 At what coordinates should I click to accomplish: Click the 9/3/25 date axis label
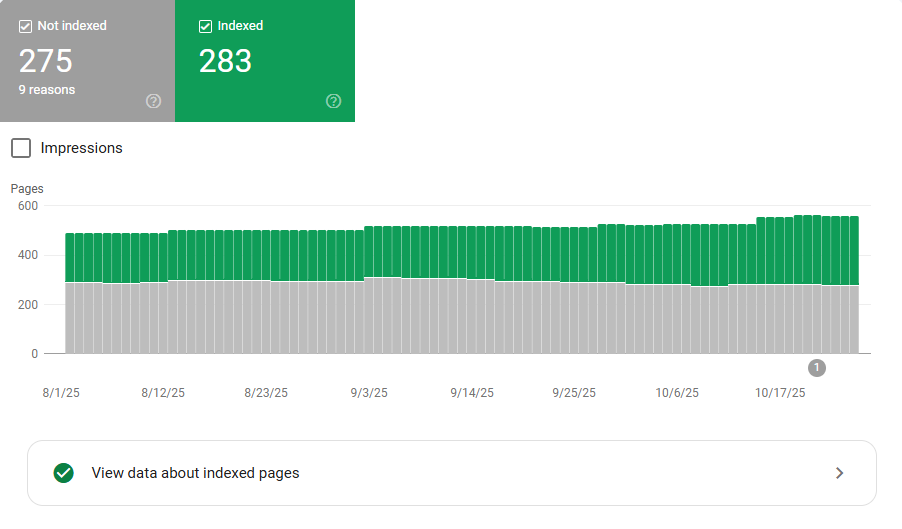tap(369, 393)
